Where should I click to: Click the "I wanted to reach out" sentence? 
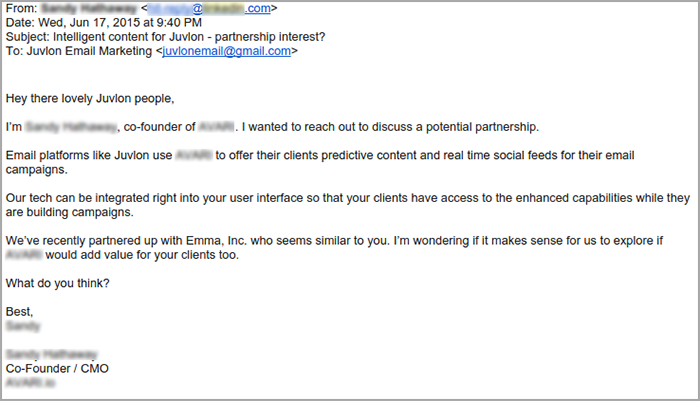point(390,127)
